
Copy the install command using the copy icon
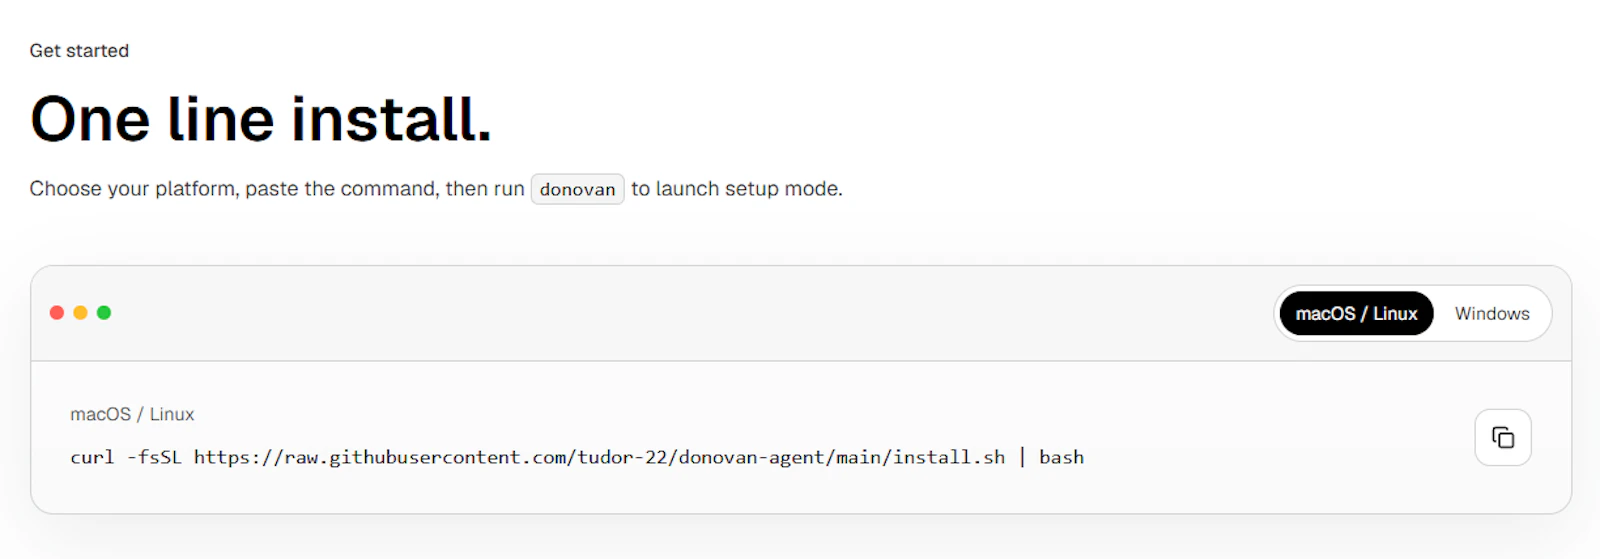point(1503,437)
